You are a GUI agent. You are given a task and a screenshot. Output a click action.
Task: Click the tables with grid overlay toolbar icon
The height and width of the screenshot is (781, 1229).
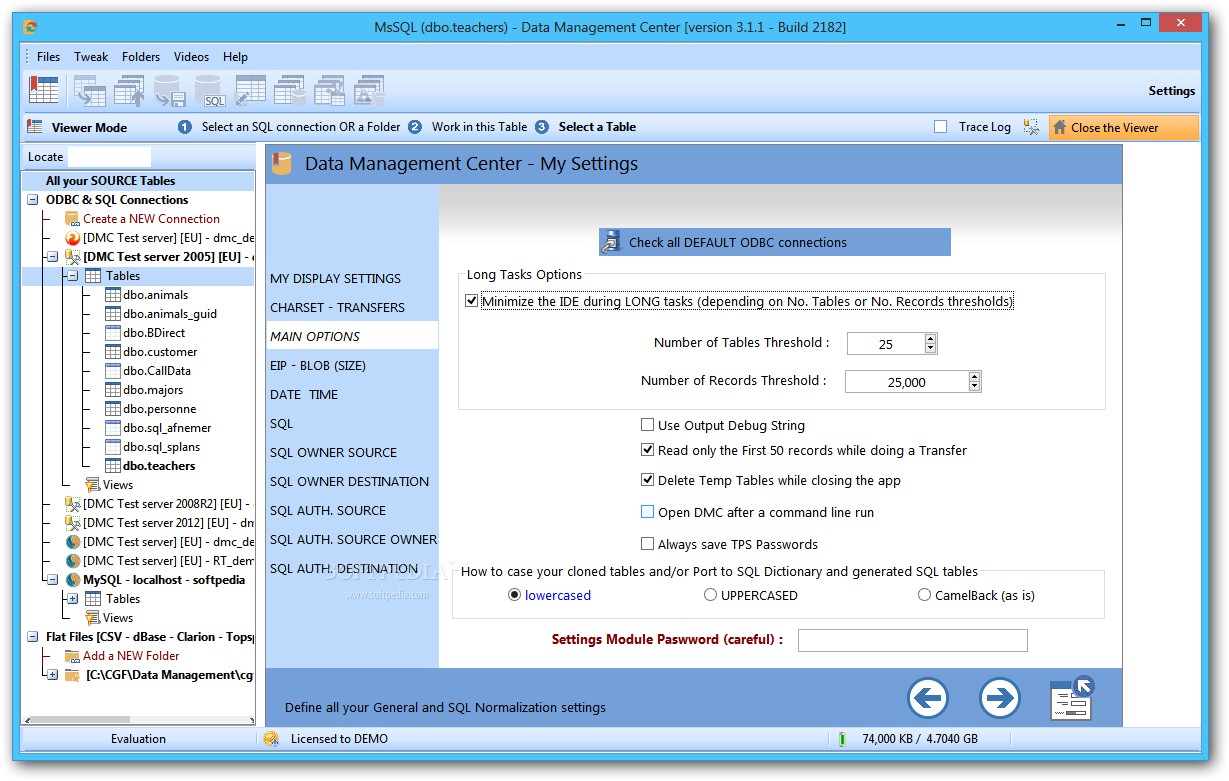click(330, 91)
